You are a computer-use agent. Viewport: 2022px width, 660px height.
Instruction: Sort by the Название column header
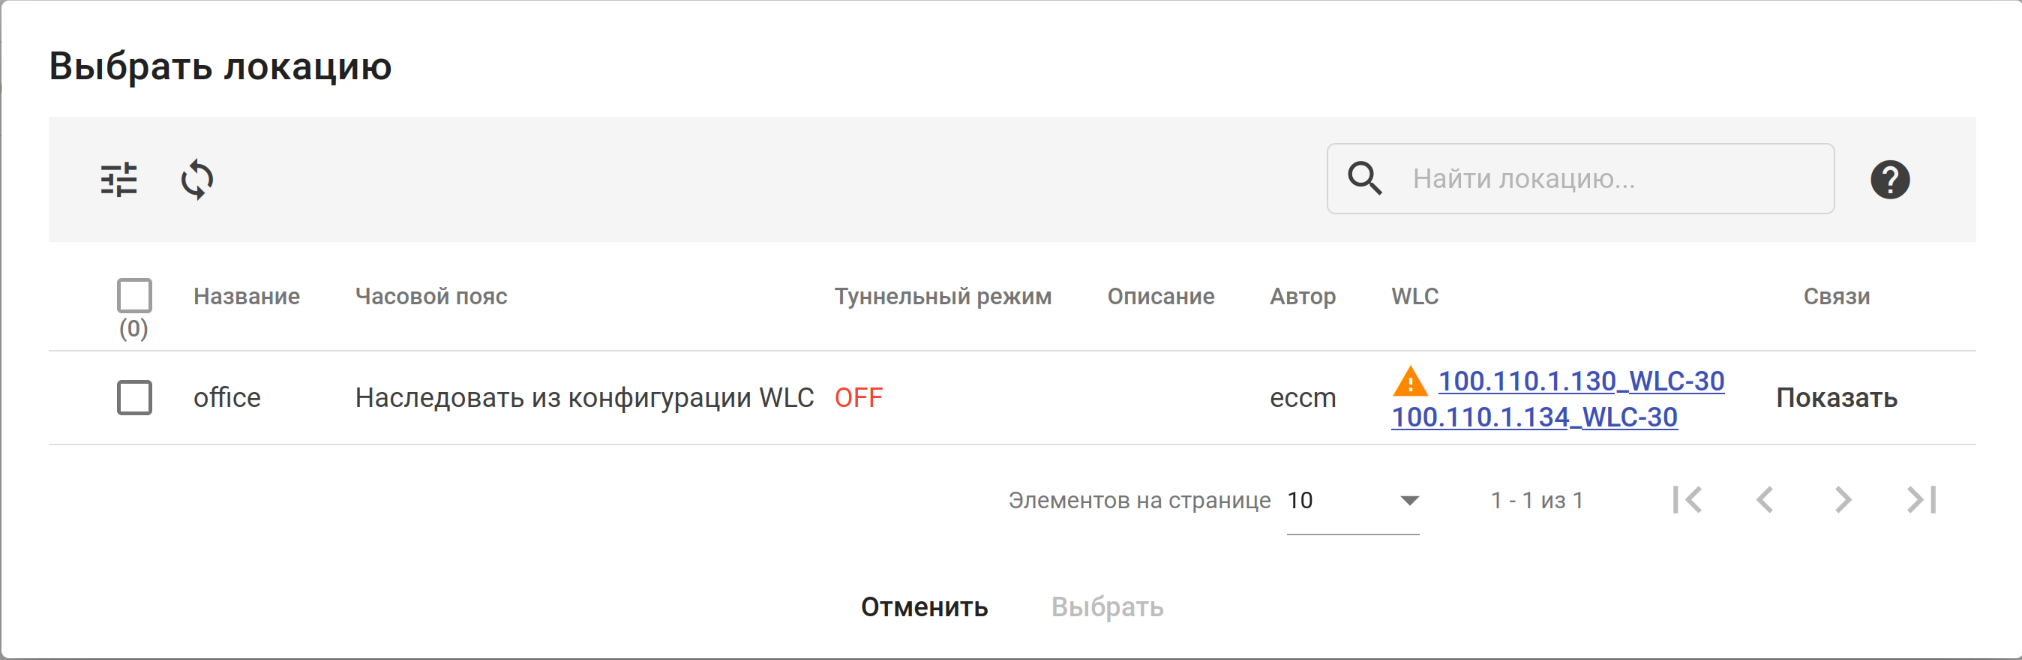tap(246, 296)
